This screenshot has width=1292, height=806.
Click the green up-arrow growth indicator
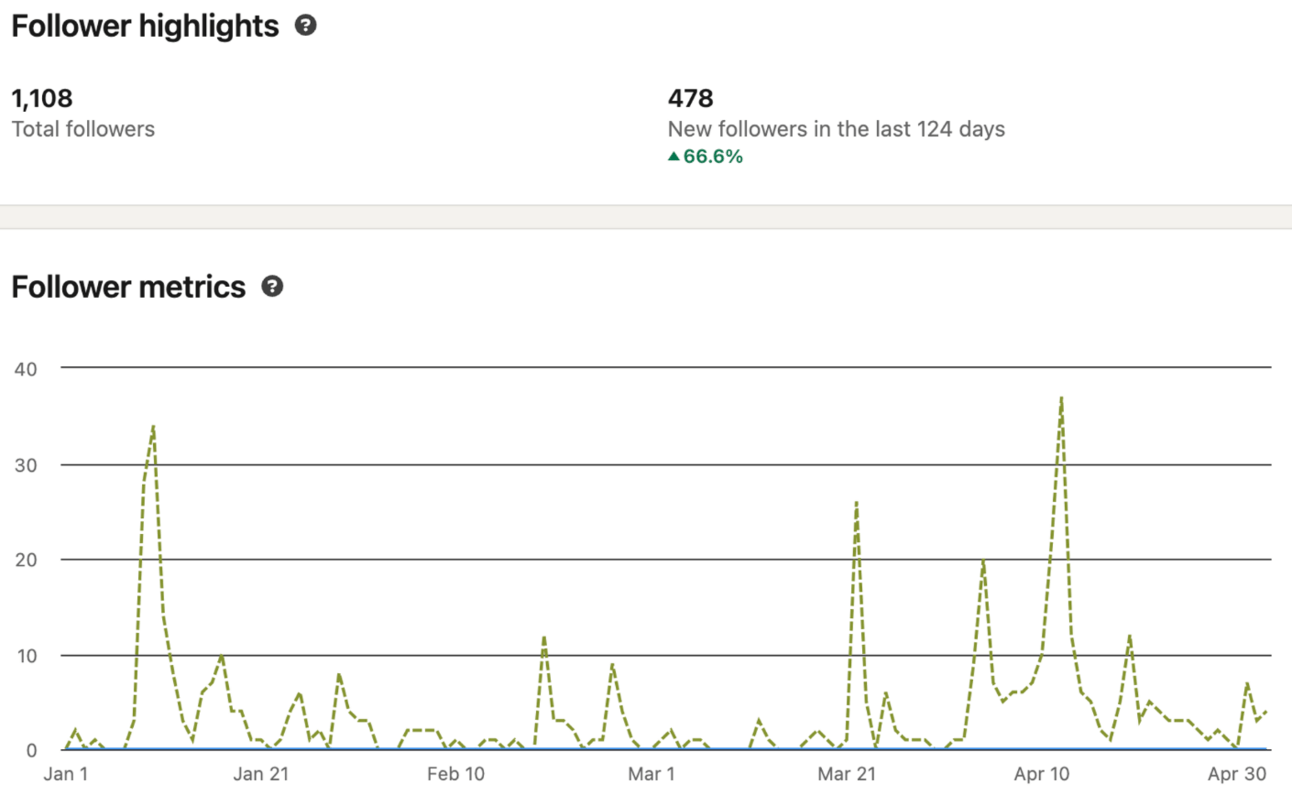[674, 156]
